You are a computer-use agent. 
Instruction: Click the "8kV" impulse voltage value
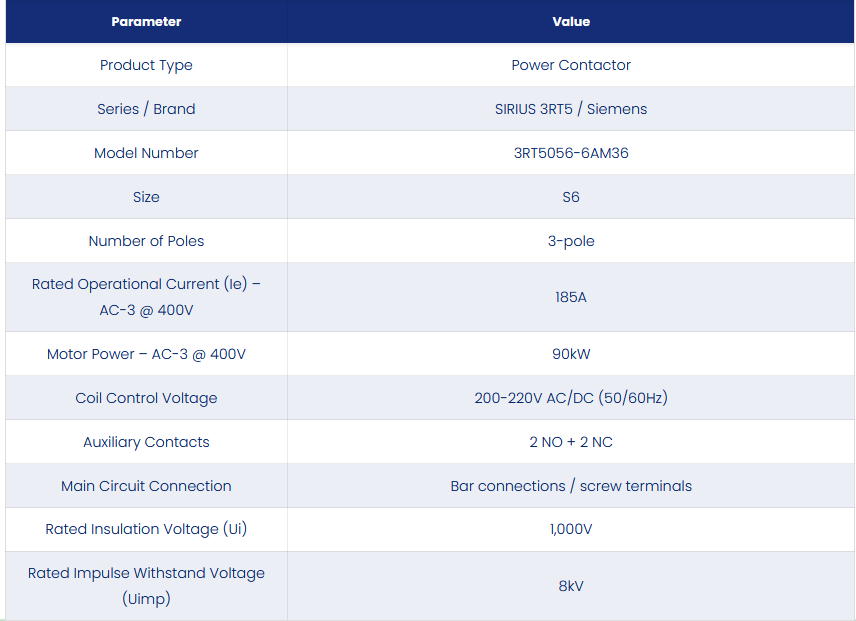[571, 586]
